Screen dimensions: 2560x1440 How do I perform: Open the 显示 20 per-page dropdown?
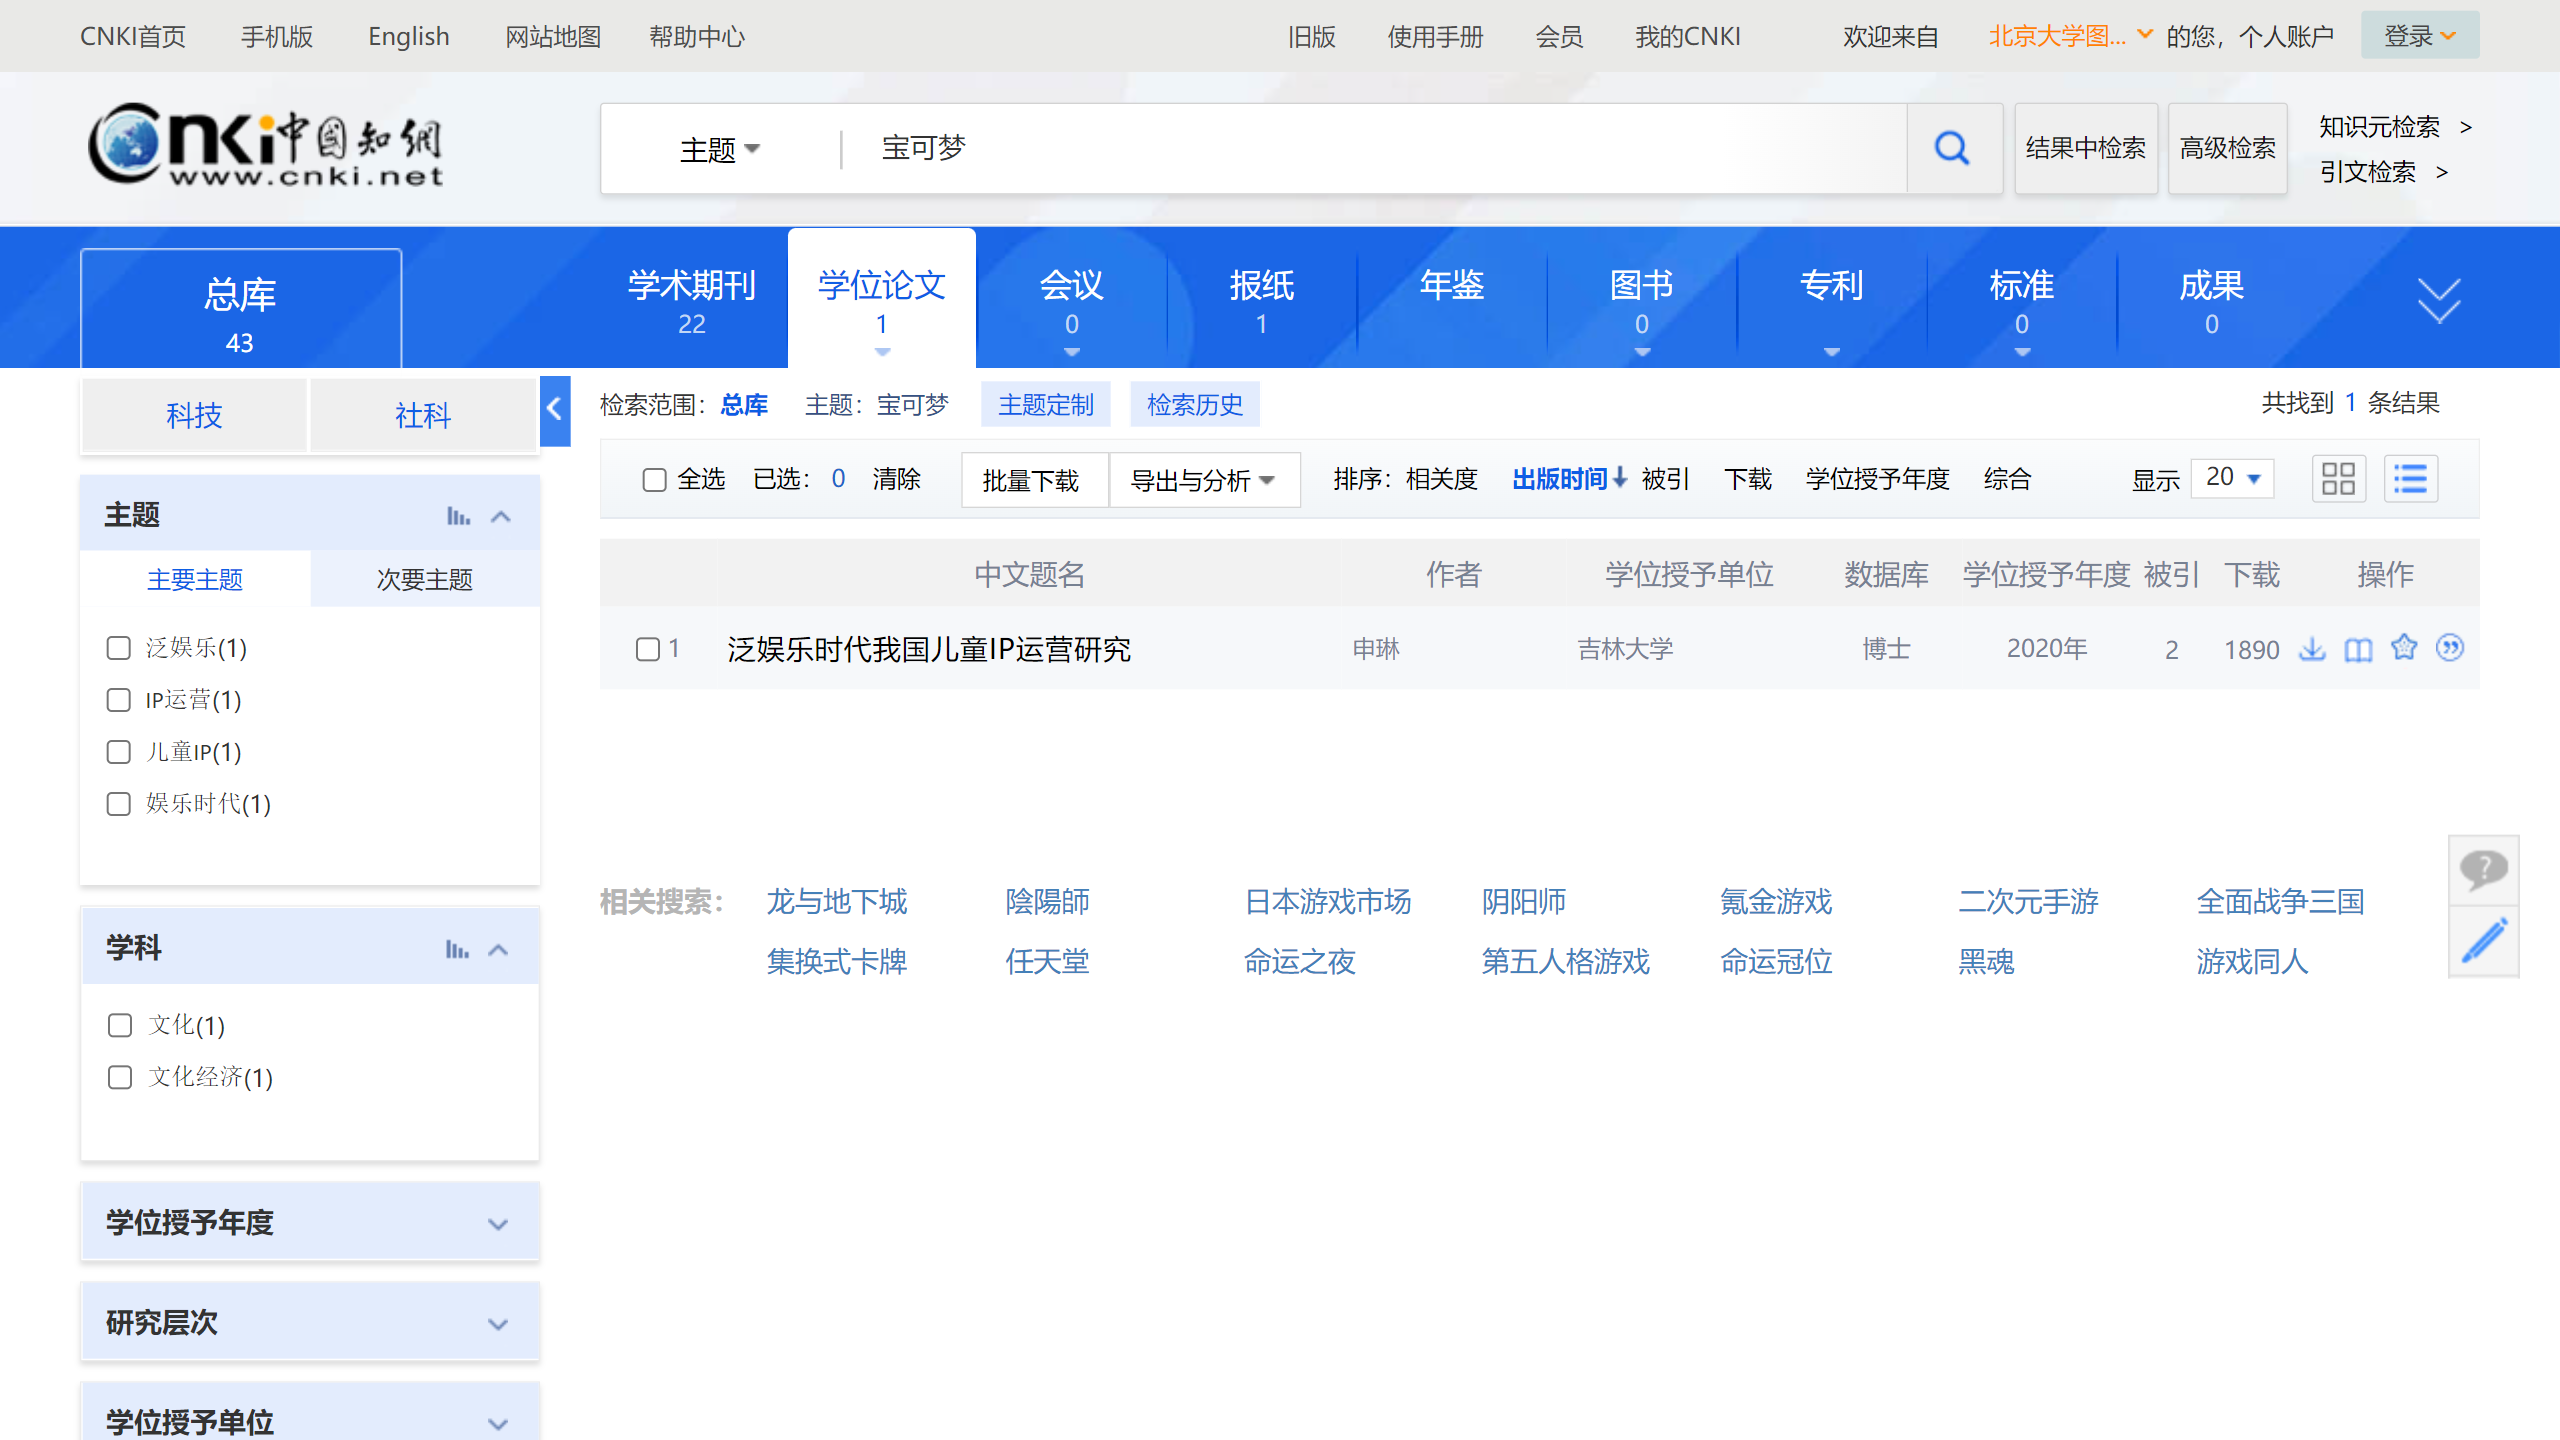2232,478
